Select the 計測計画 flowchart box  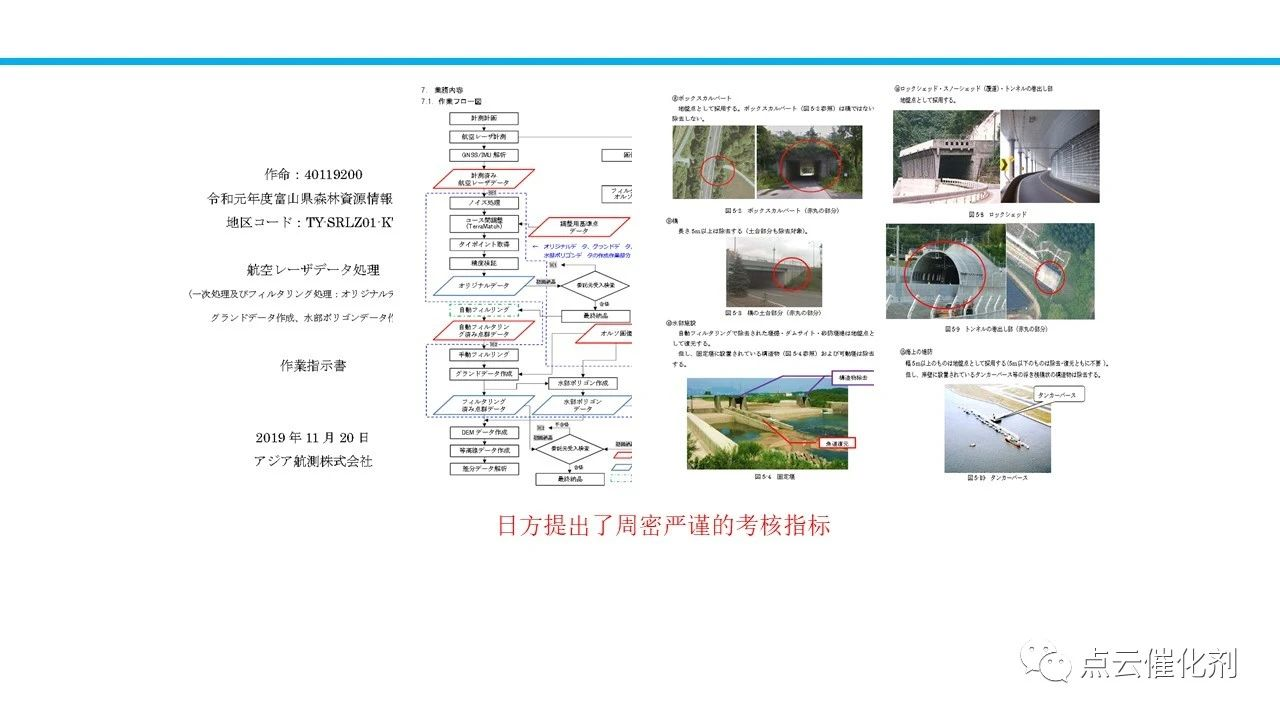click(x=484, y=118)
